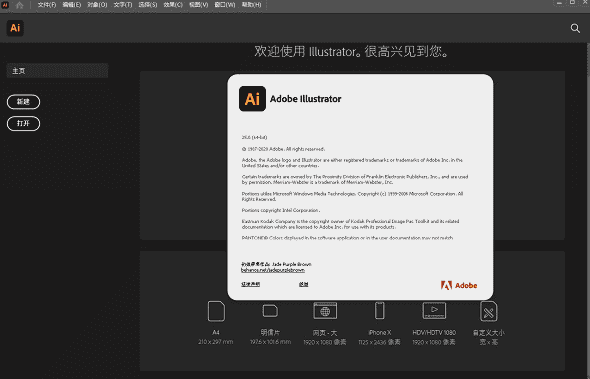Open the 文件(F) menu
Viewport: 590px width, 379px height.
[47, 5]
